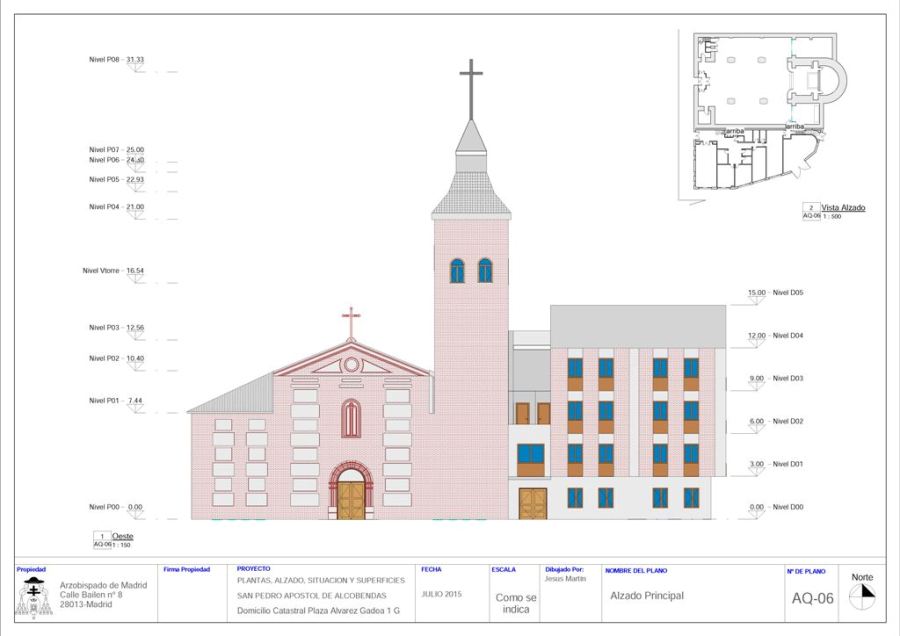
Task: Click the Alzado Principal sheet name
Action: (647, 596)
